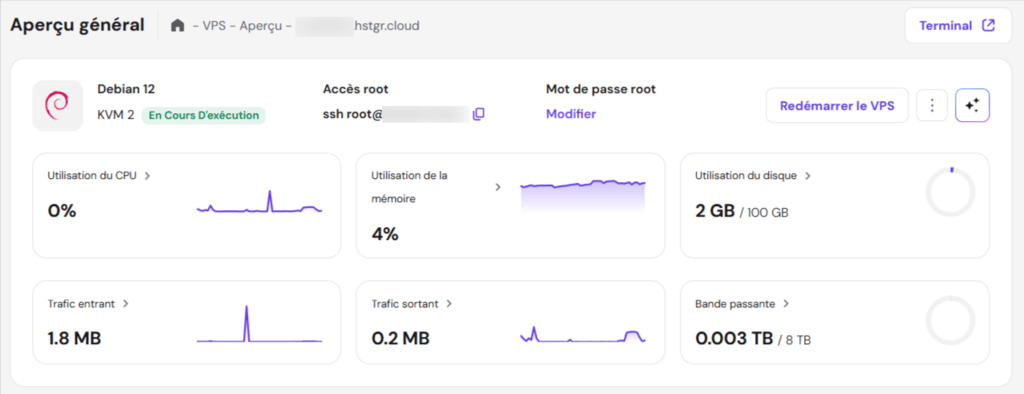Click the hstgr.cloud breadcrumb hostname

click(x=386, y=25)
